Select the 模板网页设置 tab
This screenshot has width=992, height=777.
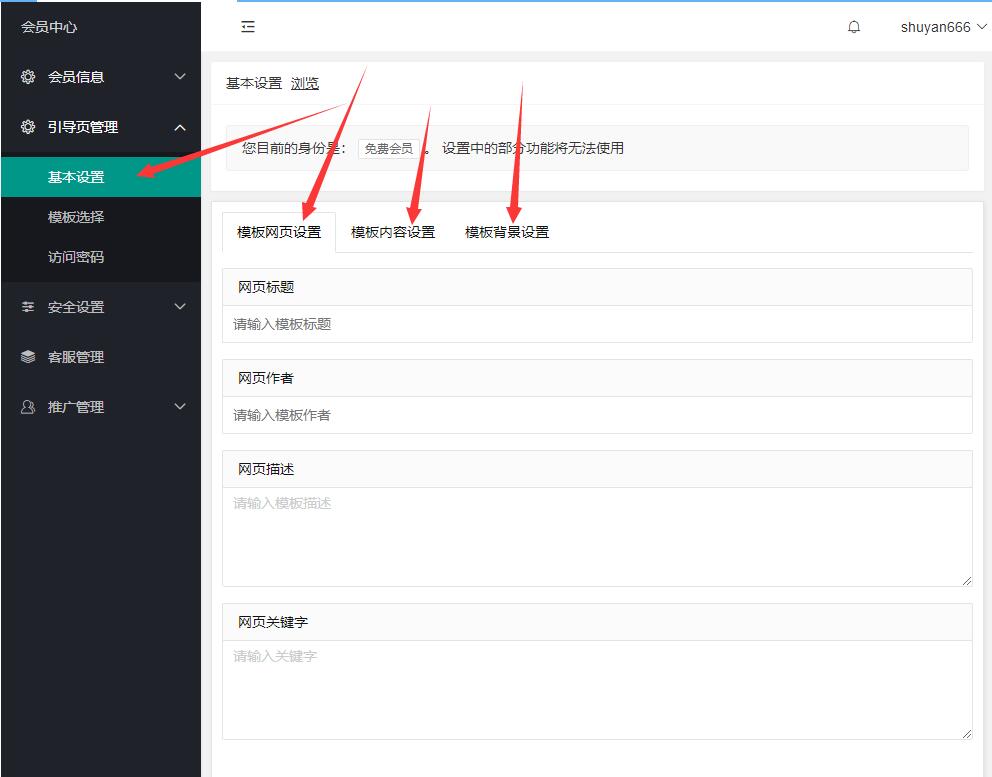(279, 232)
